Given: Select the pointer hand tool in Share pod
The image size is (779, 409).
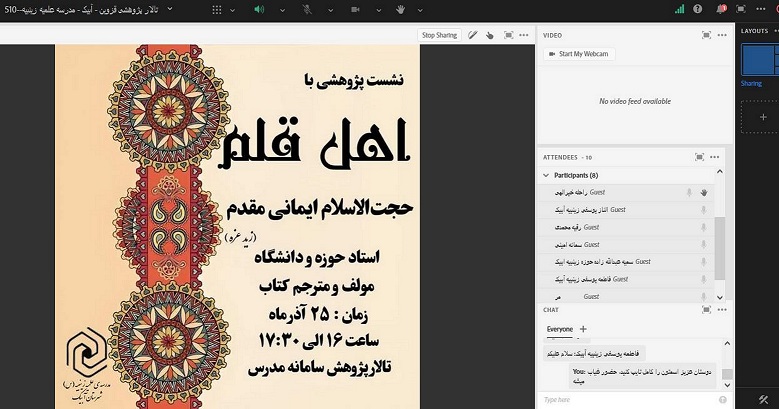Looking at the screenshot, I should point(490,35).
